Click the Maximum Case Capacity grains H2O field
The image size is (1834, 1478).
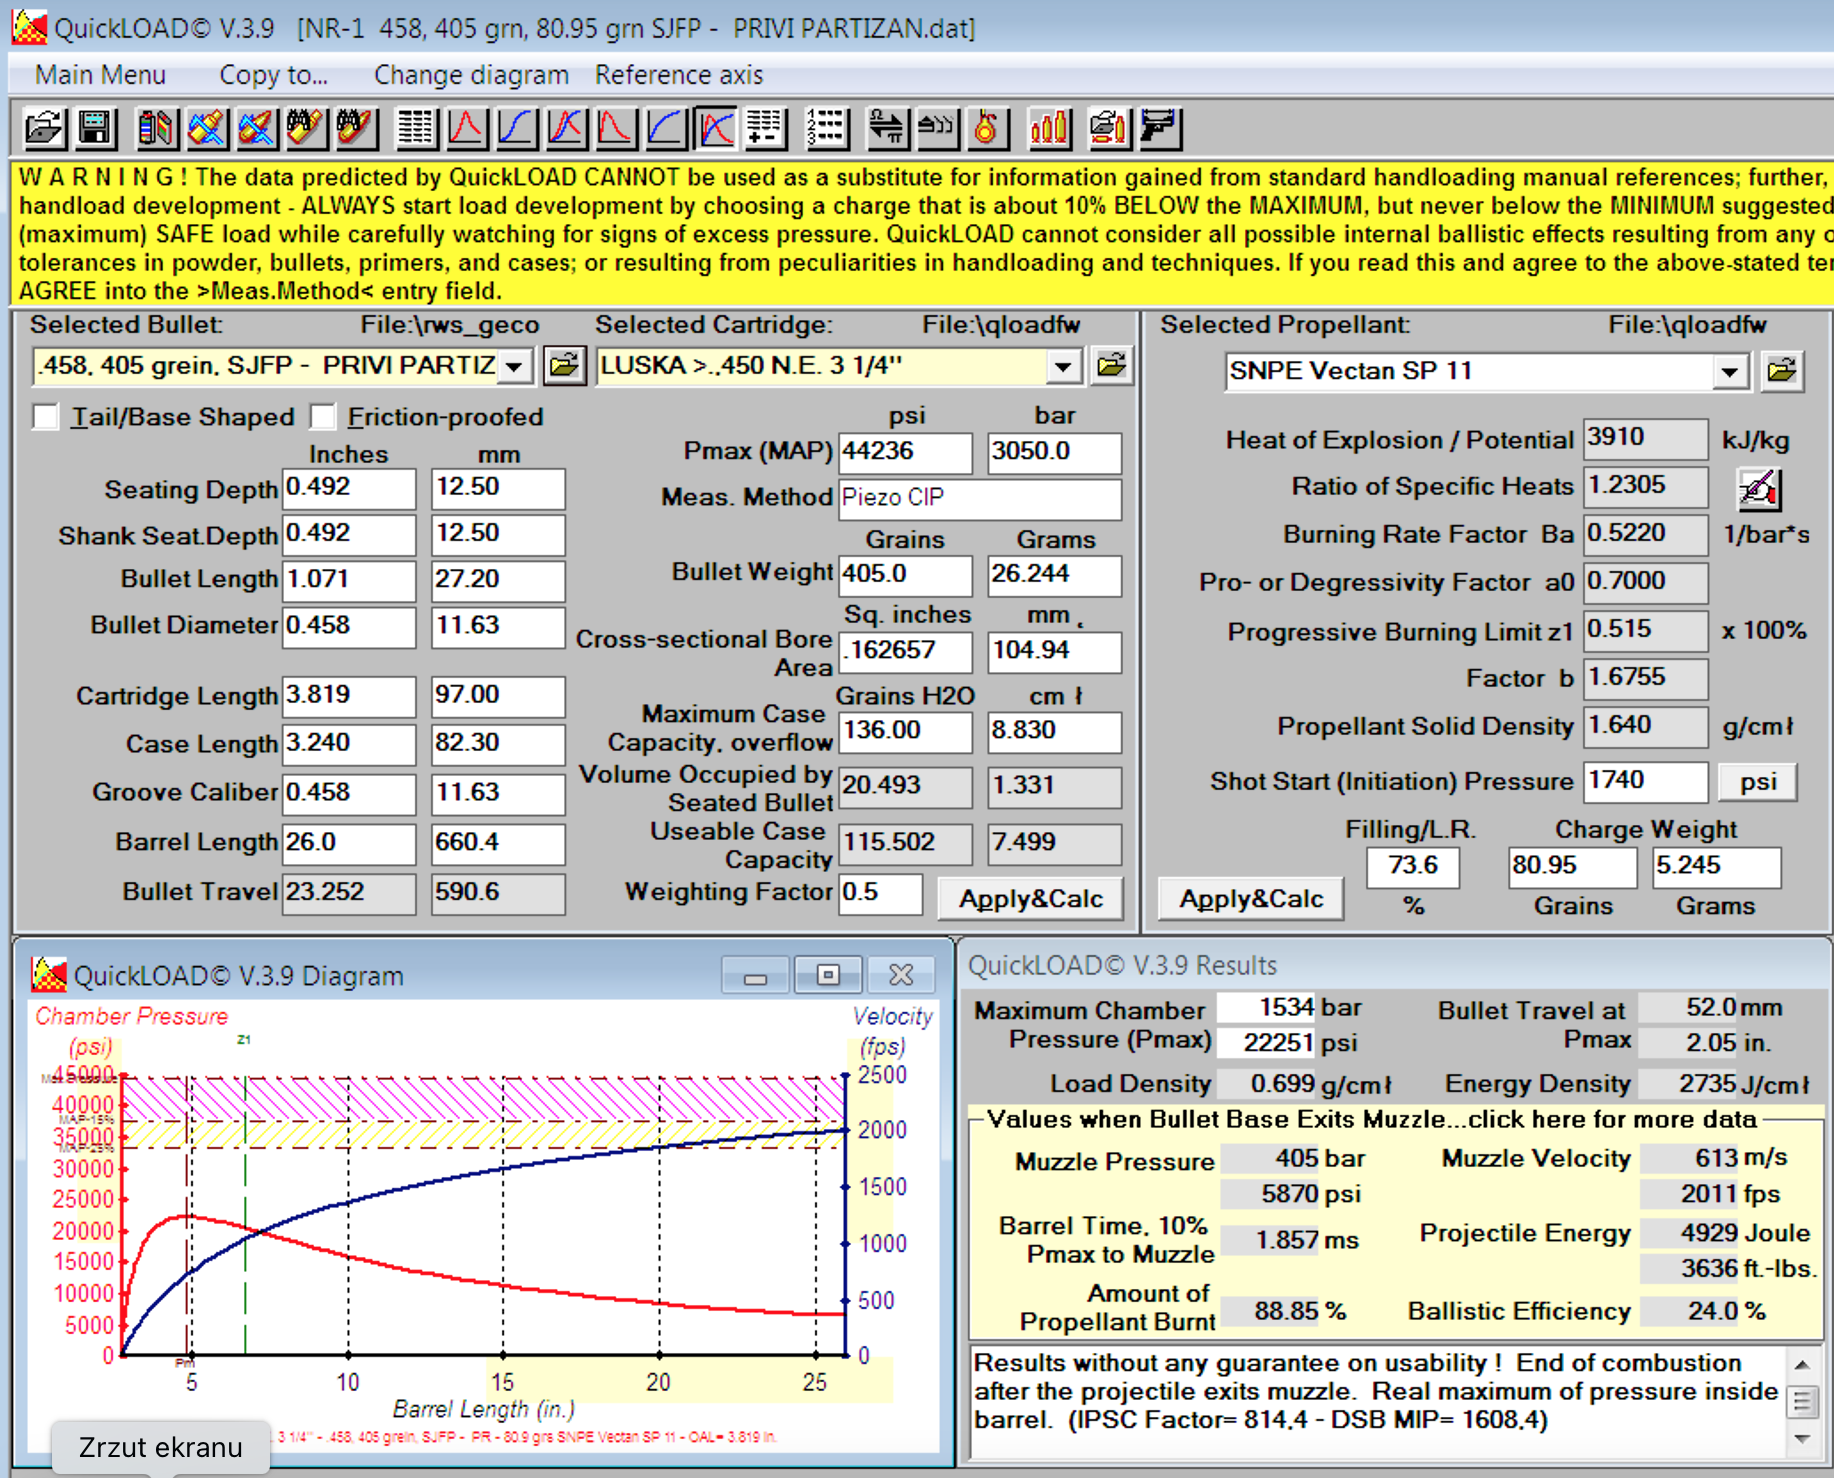(x=905, y=731)
